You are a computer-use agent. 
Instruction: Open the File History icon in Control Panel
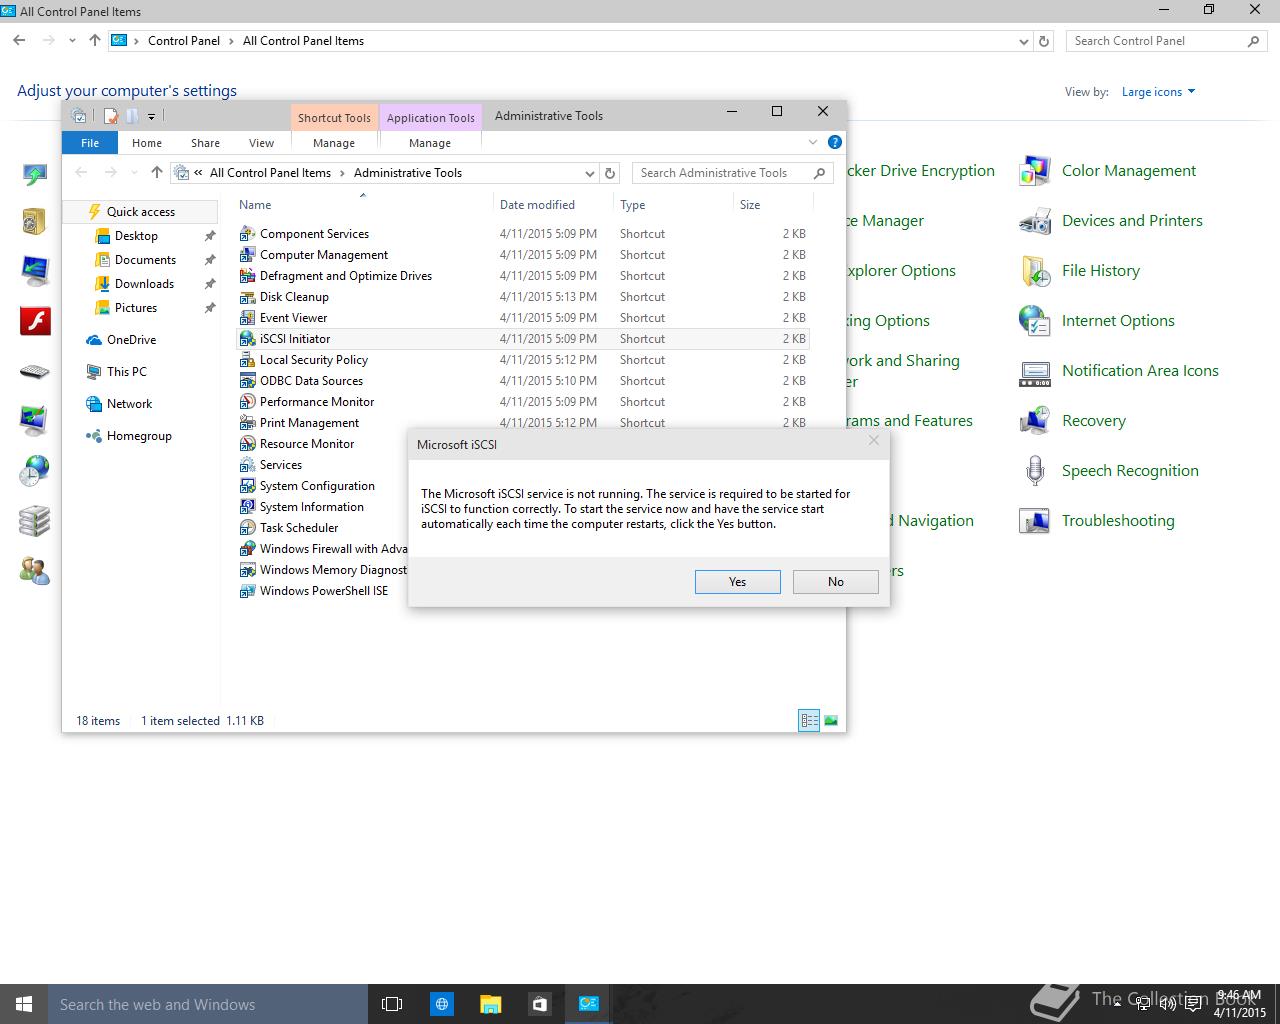[x=1035, y=271]
